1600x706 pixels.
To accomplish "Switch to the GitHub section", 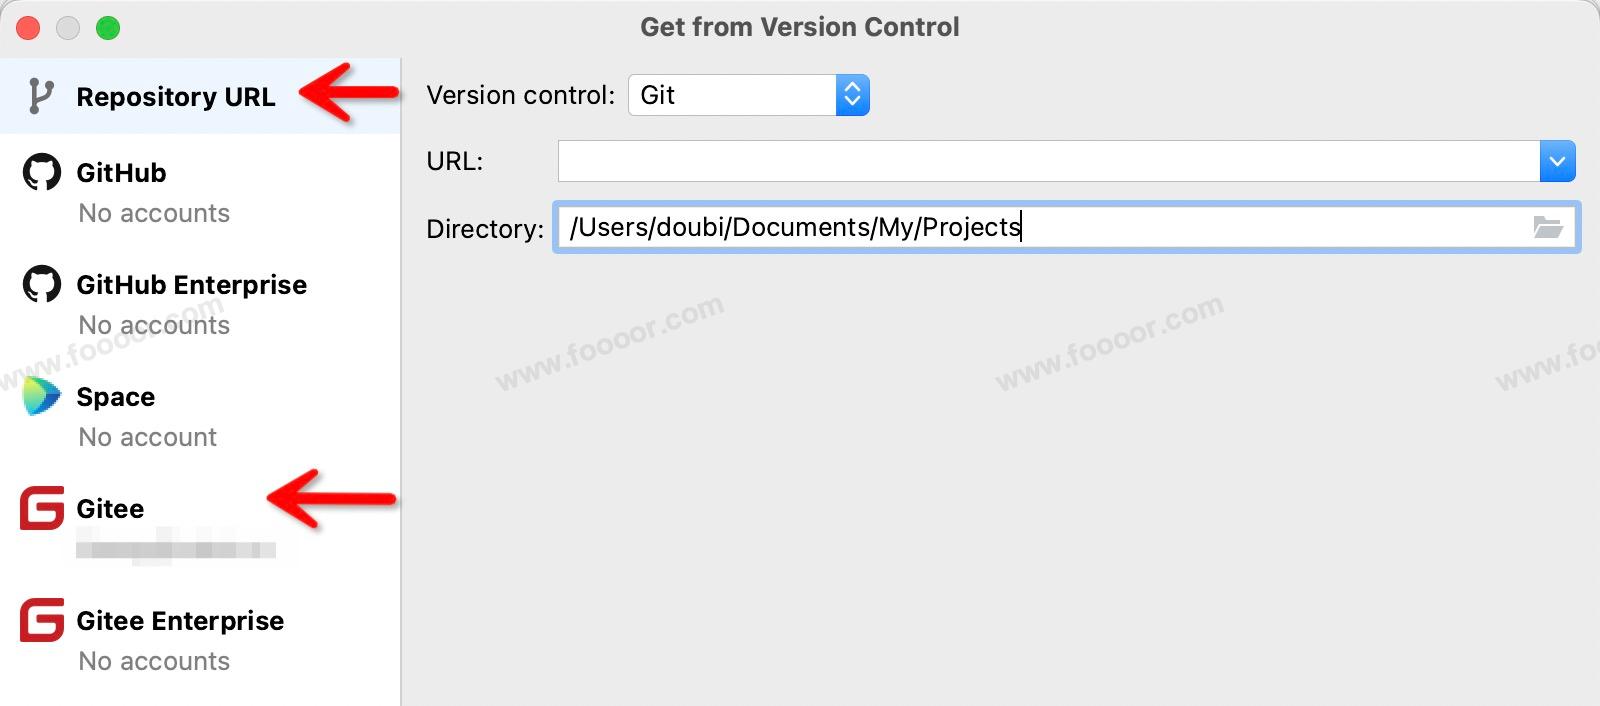I will coord(121,173).
